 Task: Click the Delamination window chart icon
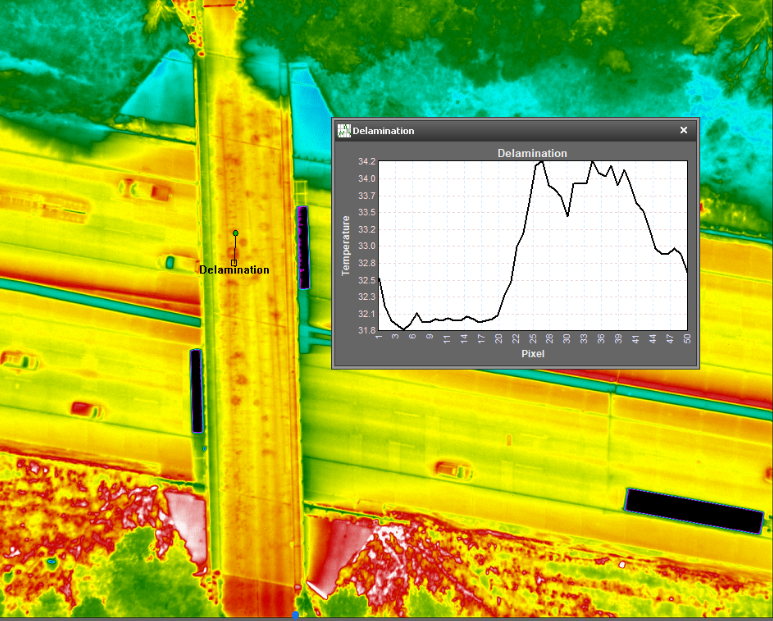pos(344,130)
